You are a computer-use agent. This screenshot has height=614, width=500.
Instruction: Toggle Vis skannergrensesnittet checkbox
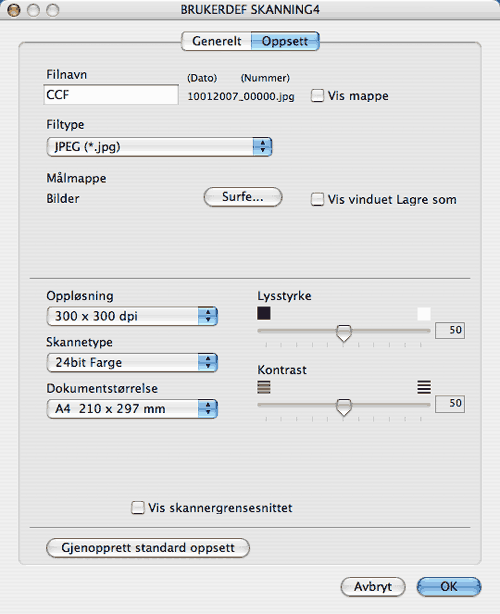point(137,507)
